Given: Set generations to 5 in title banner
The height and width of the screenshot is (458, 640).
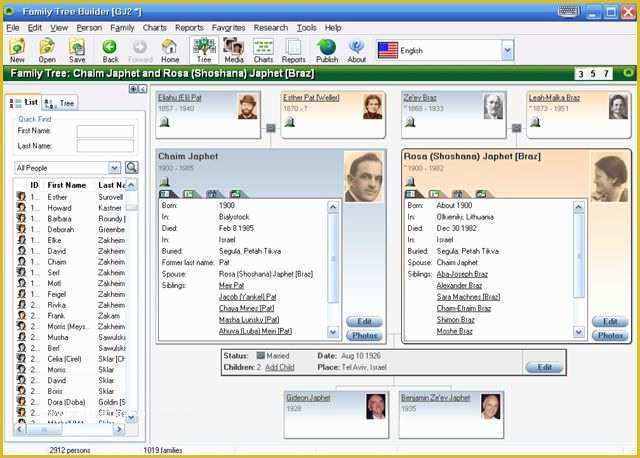Looking at the screenshot, I should tap(593, 74).
